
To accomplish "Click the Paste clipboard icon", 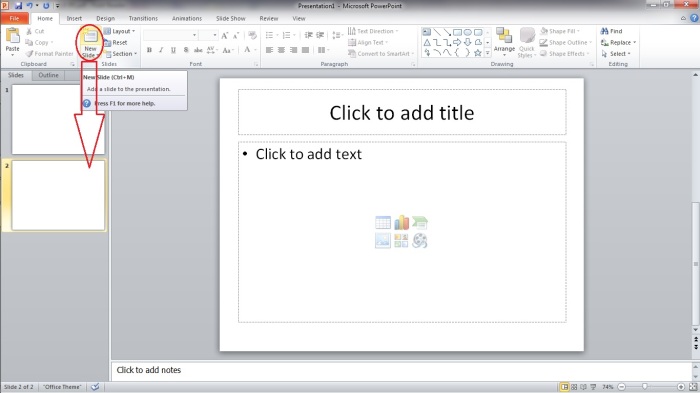I will point(12,36).
